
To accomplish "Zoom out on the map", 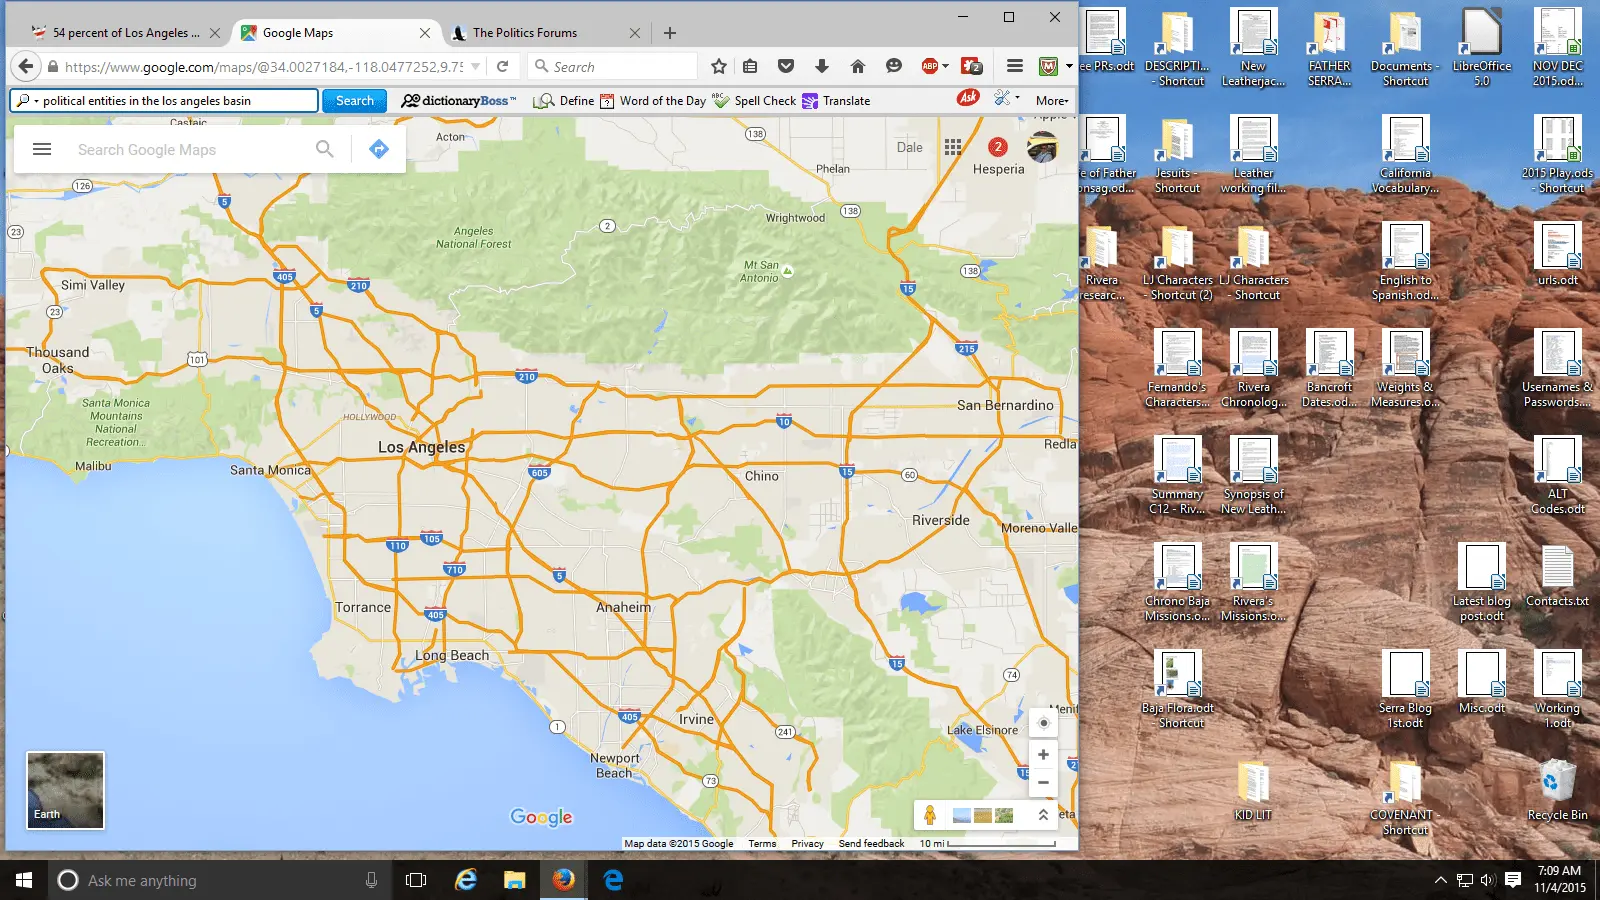I will coord(1043,783).
